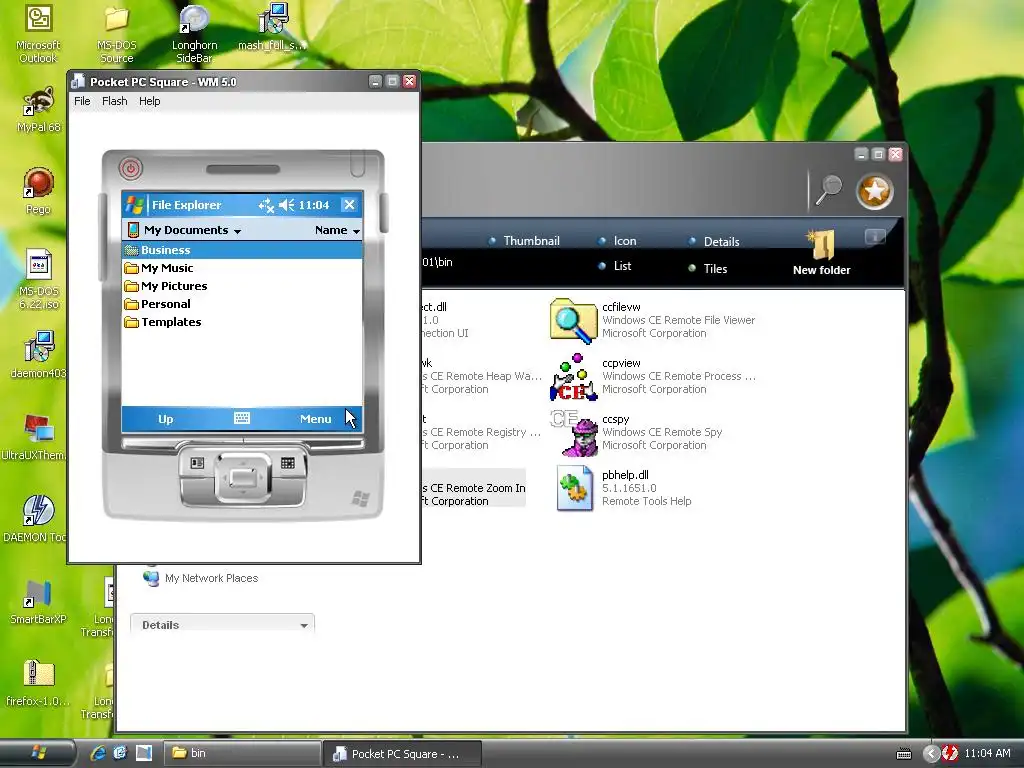The image size is (1024, 768).
Task: Click the Start button on taskbar
Action: coord(38,753)
